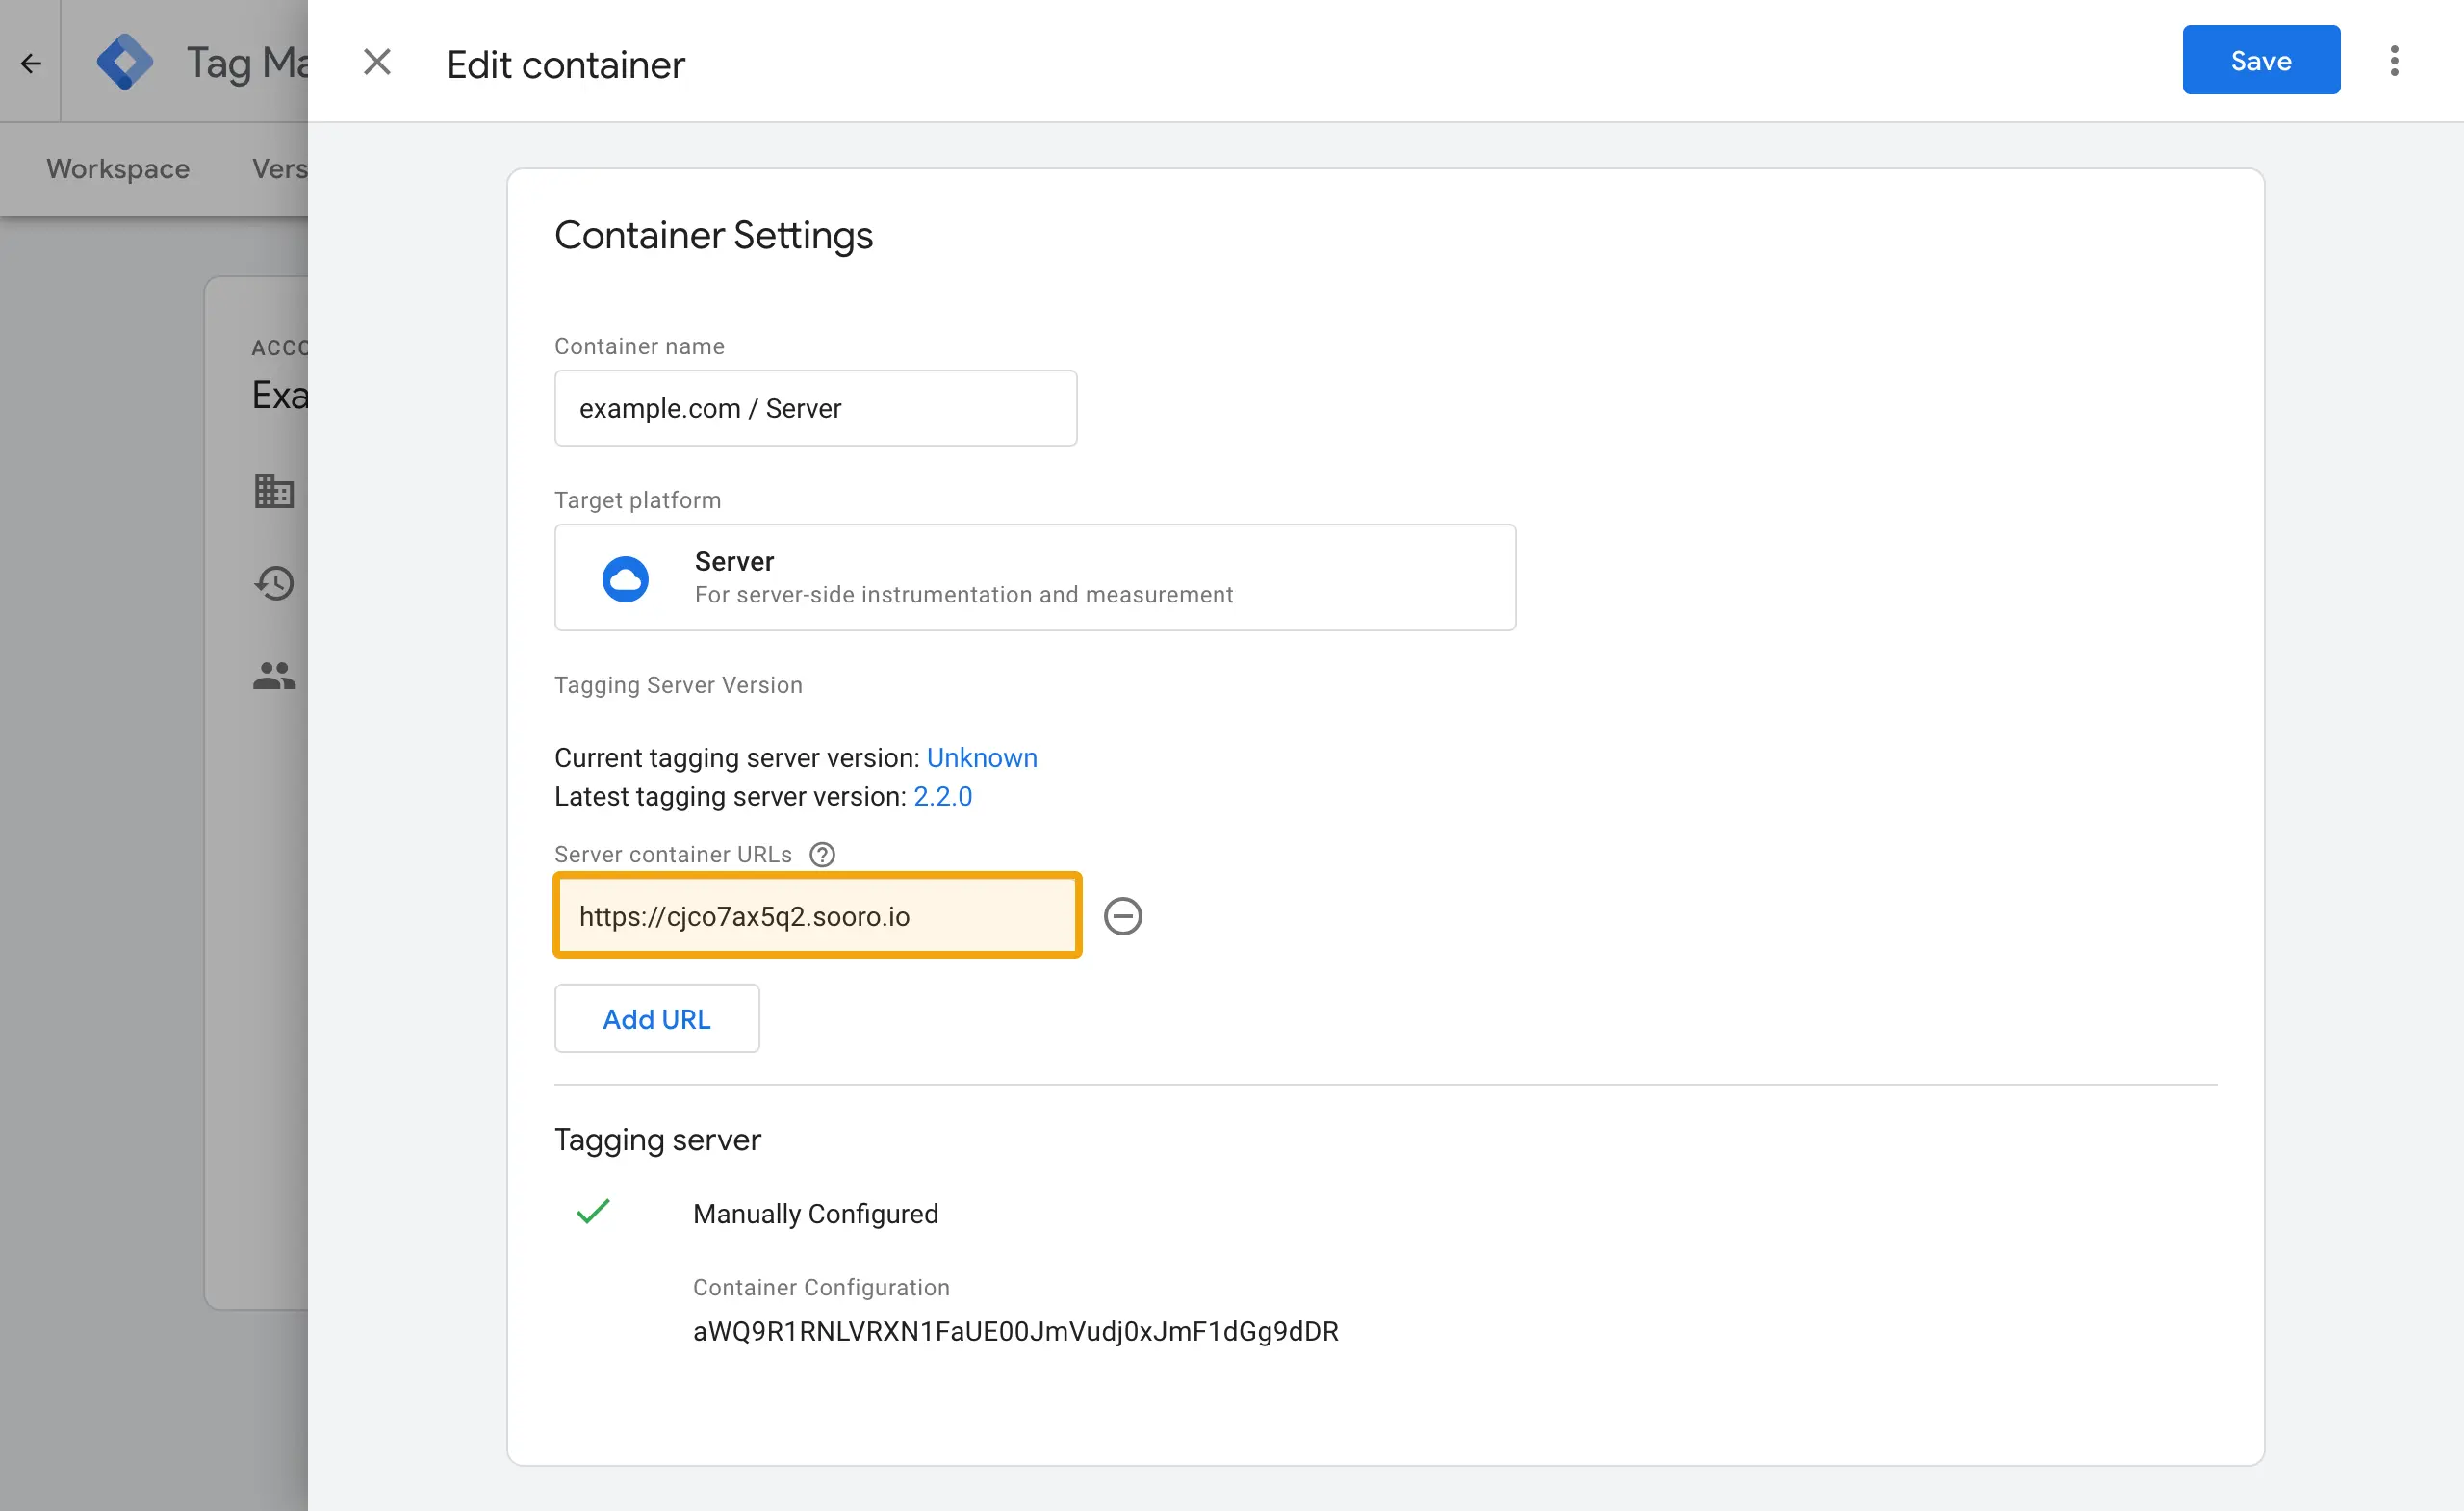Open the three-dot more options menu
Image resolution: width=2464 pixels, height=1511 pixels.
[x=2394, y=61]
